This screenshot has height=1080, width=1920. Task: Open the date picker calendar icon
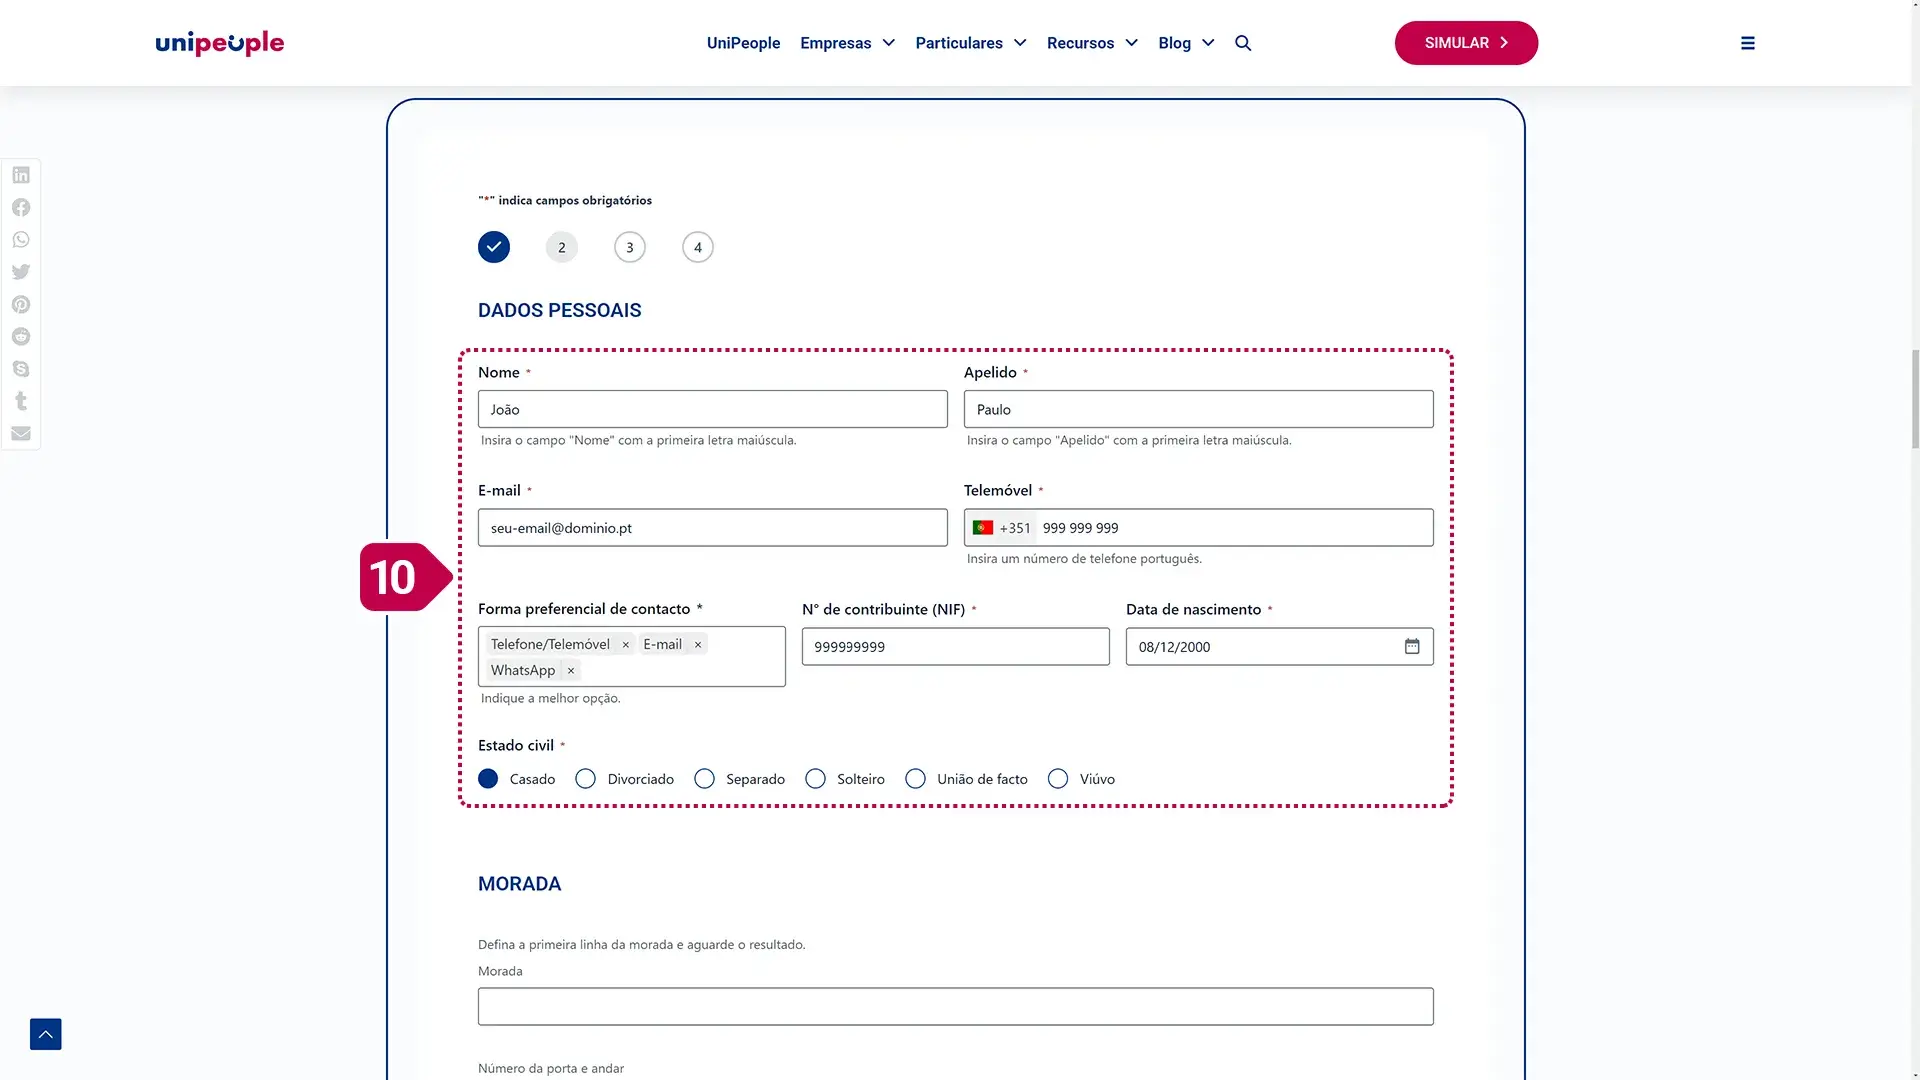(1411, 646)
